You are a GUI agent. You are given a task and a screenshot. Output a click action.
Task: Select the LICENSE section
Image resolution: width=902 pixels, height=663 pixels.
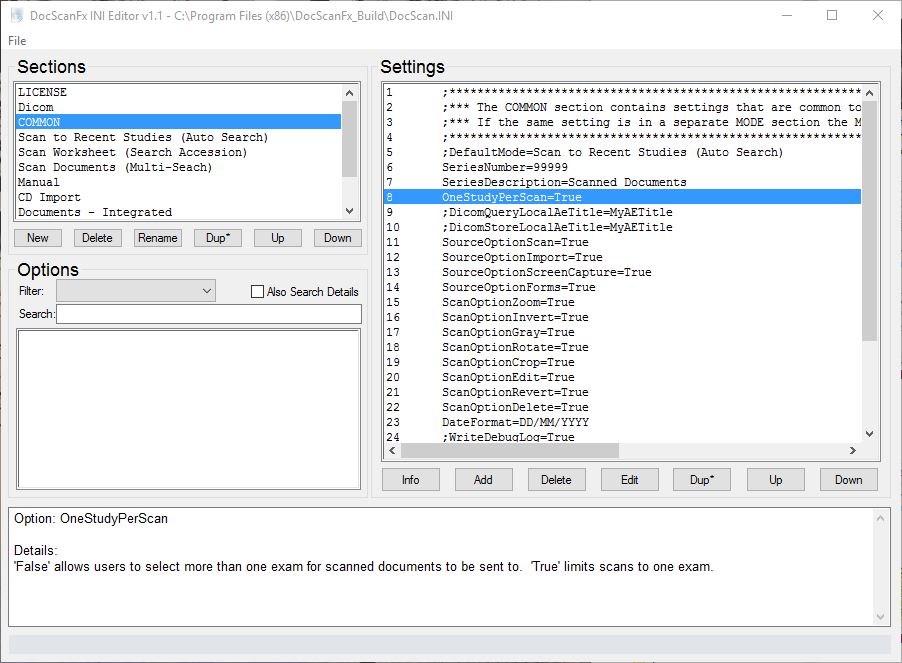click(x=178, y=92)
